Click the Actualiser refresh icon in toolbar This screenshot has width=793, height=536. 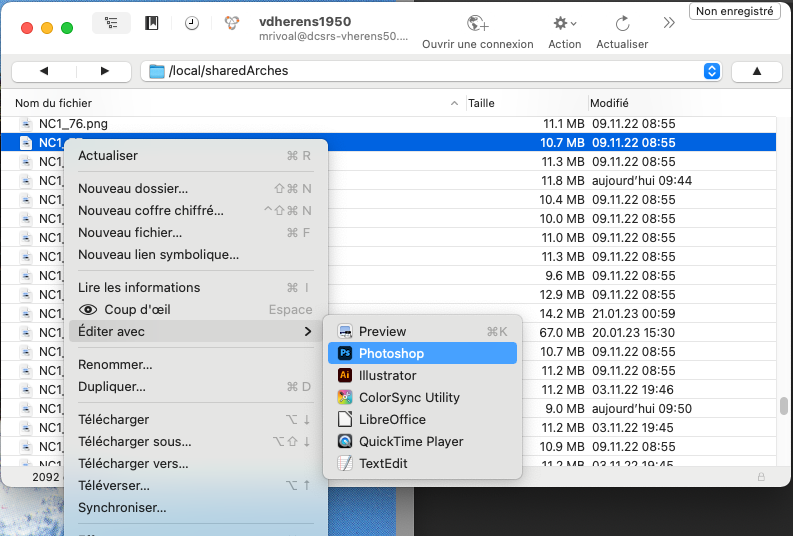click(622, 24)
